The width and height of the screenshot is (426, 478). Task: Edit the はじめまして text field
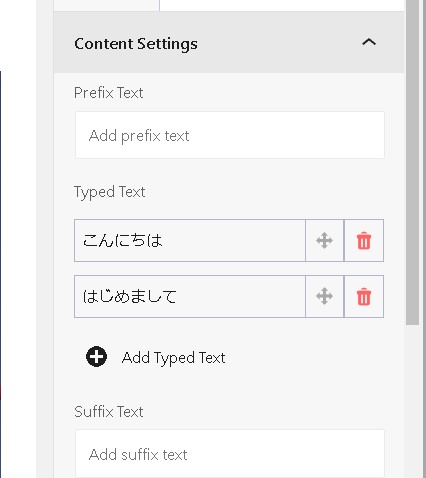190,296
